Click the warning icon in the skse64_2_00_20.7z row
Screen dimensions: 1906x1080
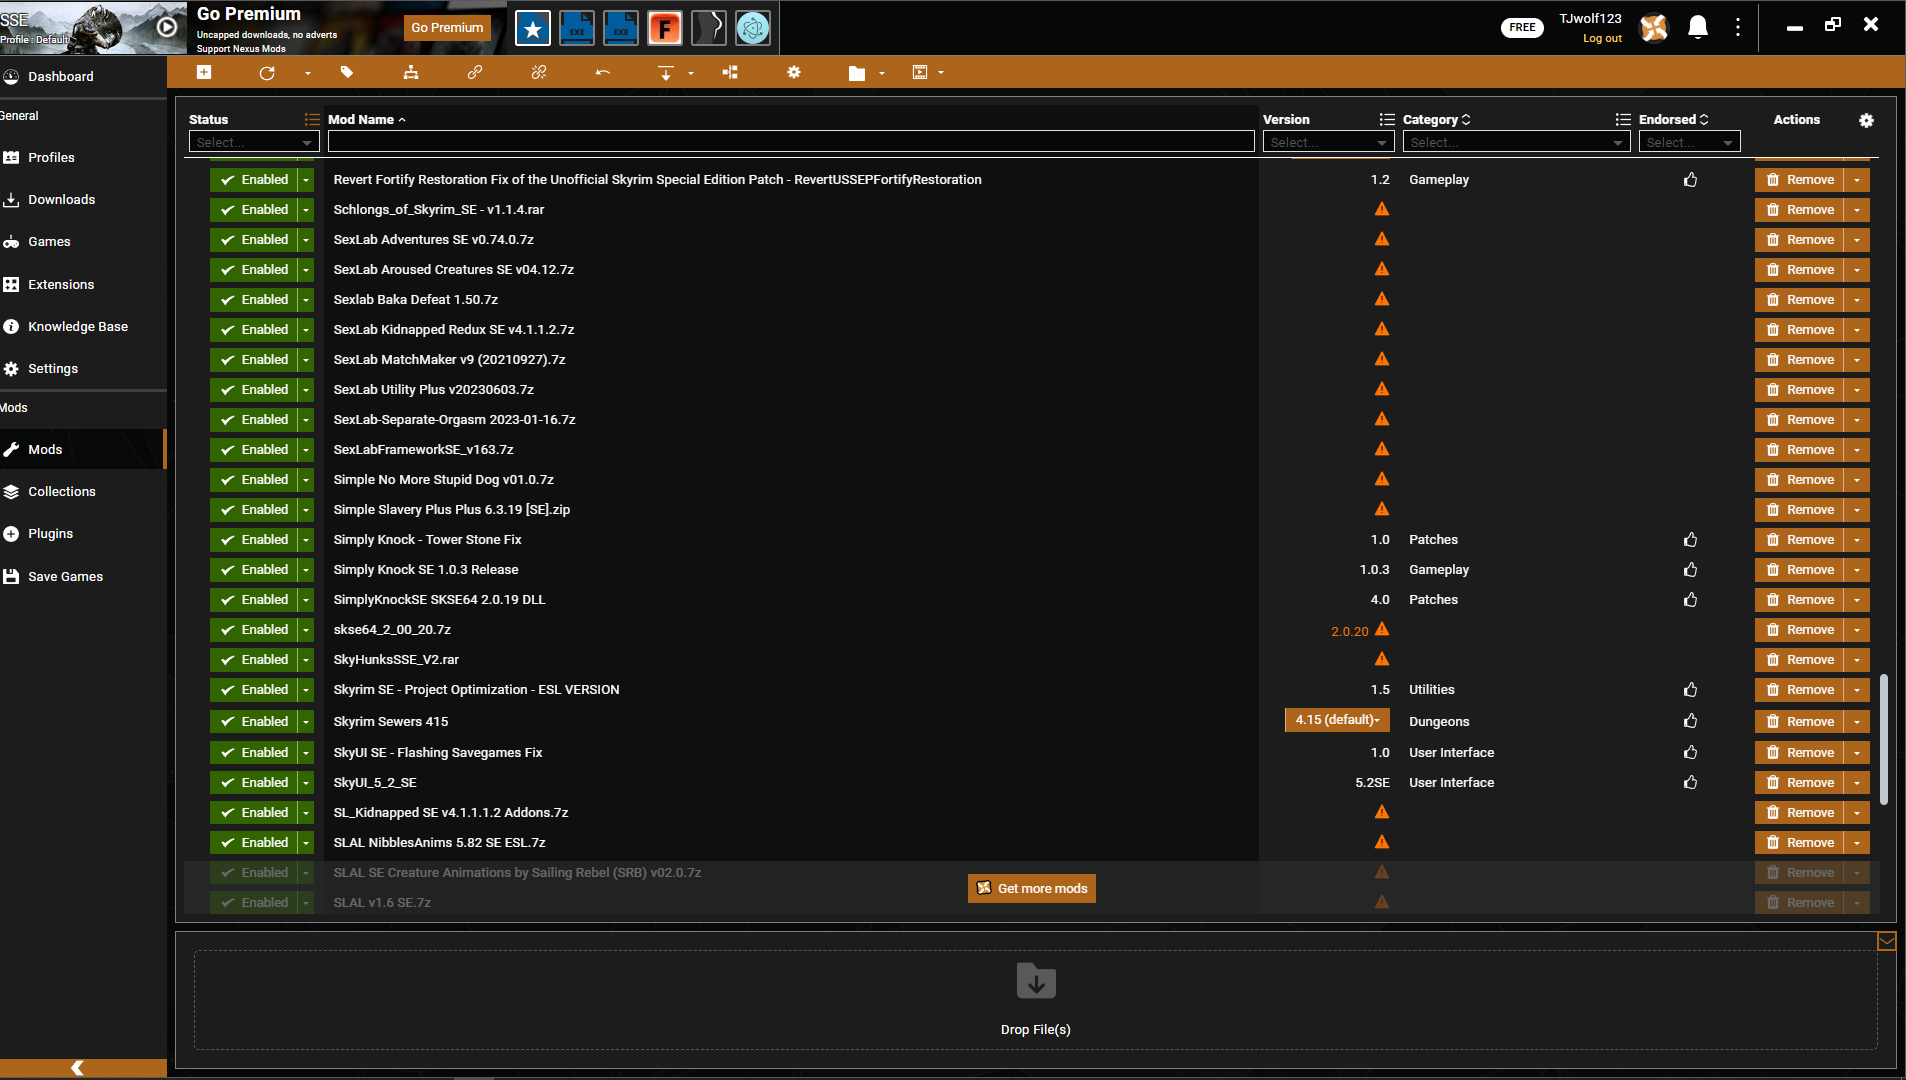(x=1382, y=629)
